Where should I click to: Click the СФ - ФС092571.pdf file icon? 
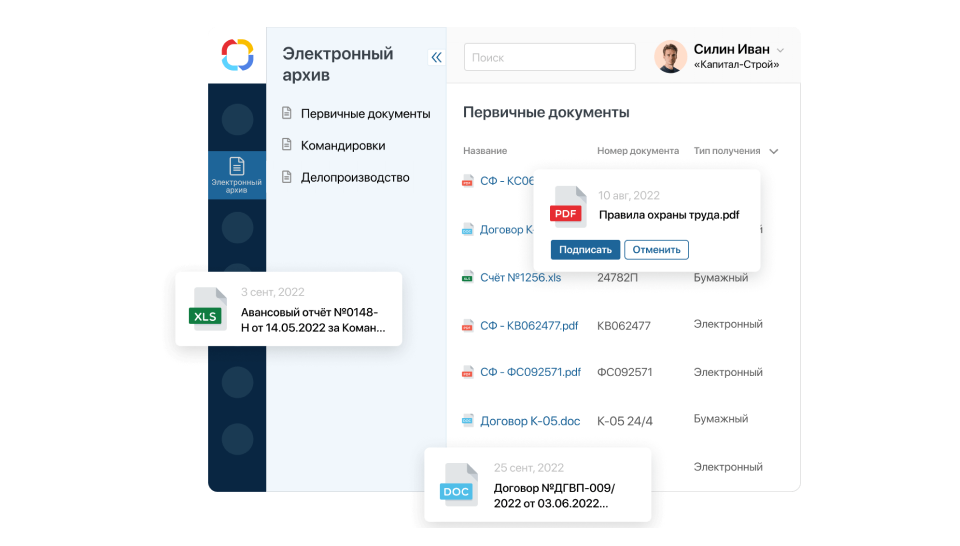point(467,372)
